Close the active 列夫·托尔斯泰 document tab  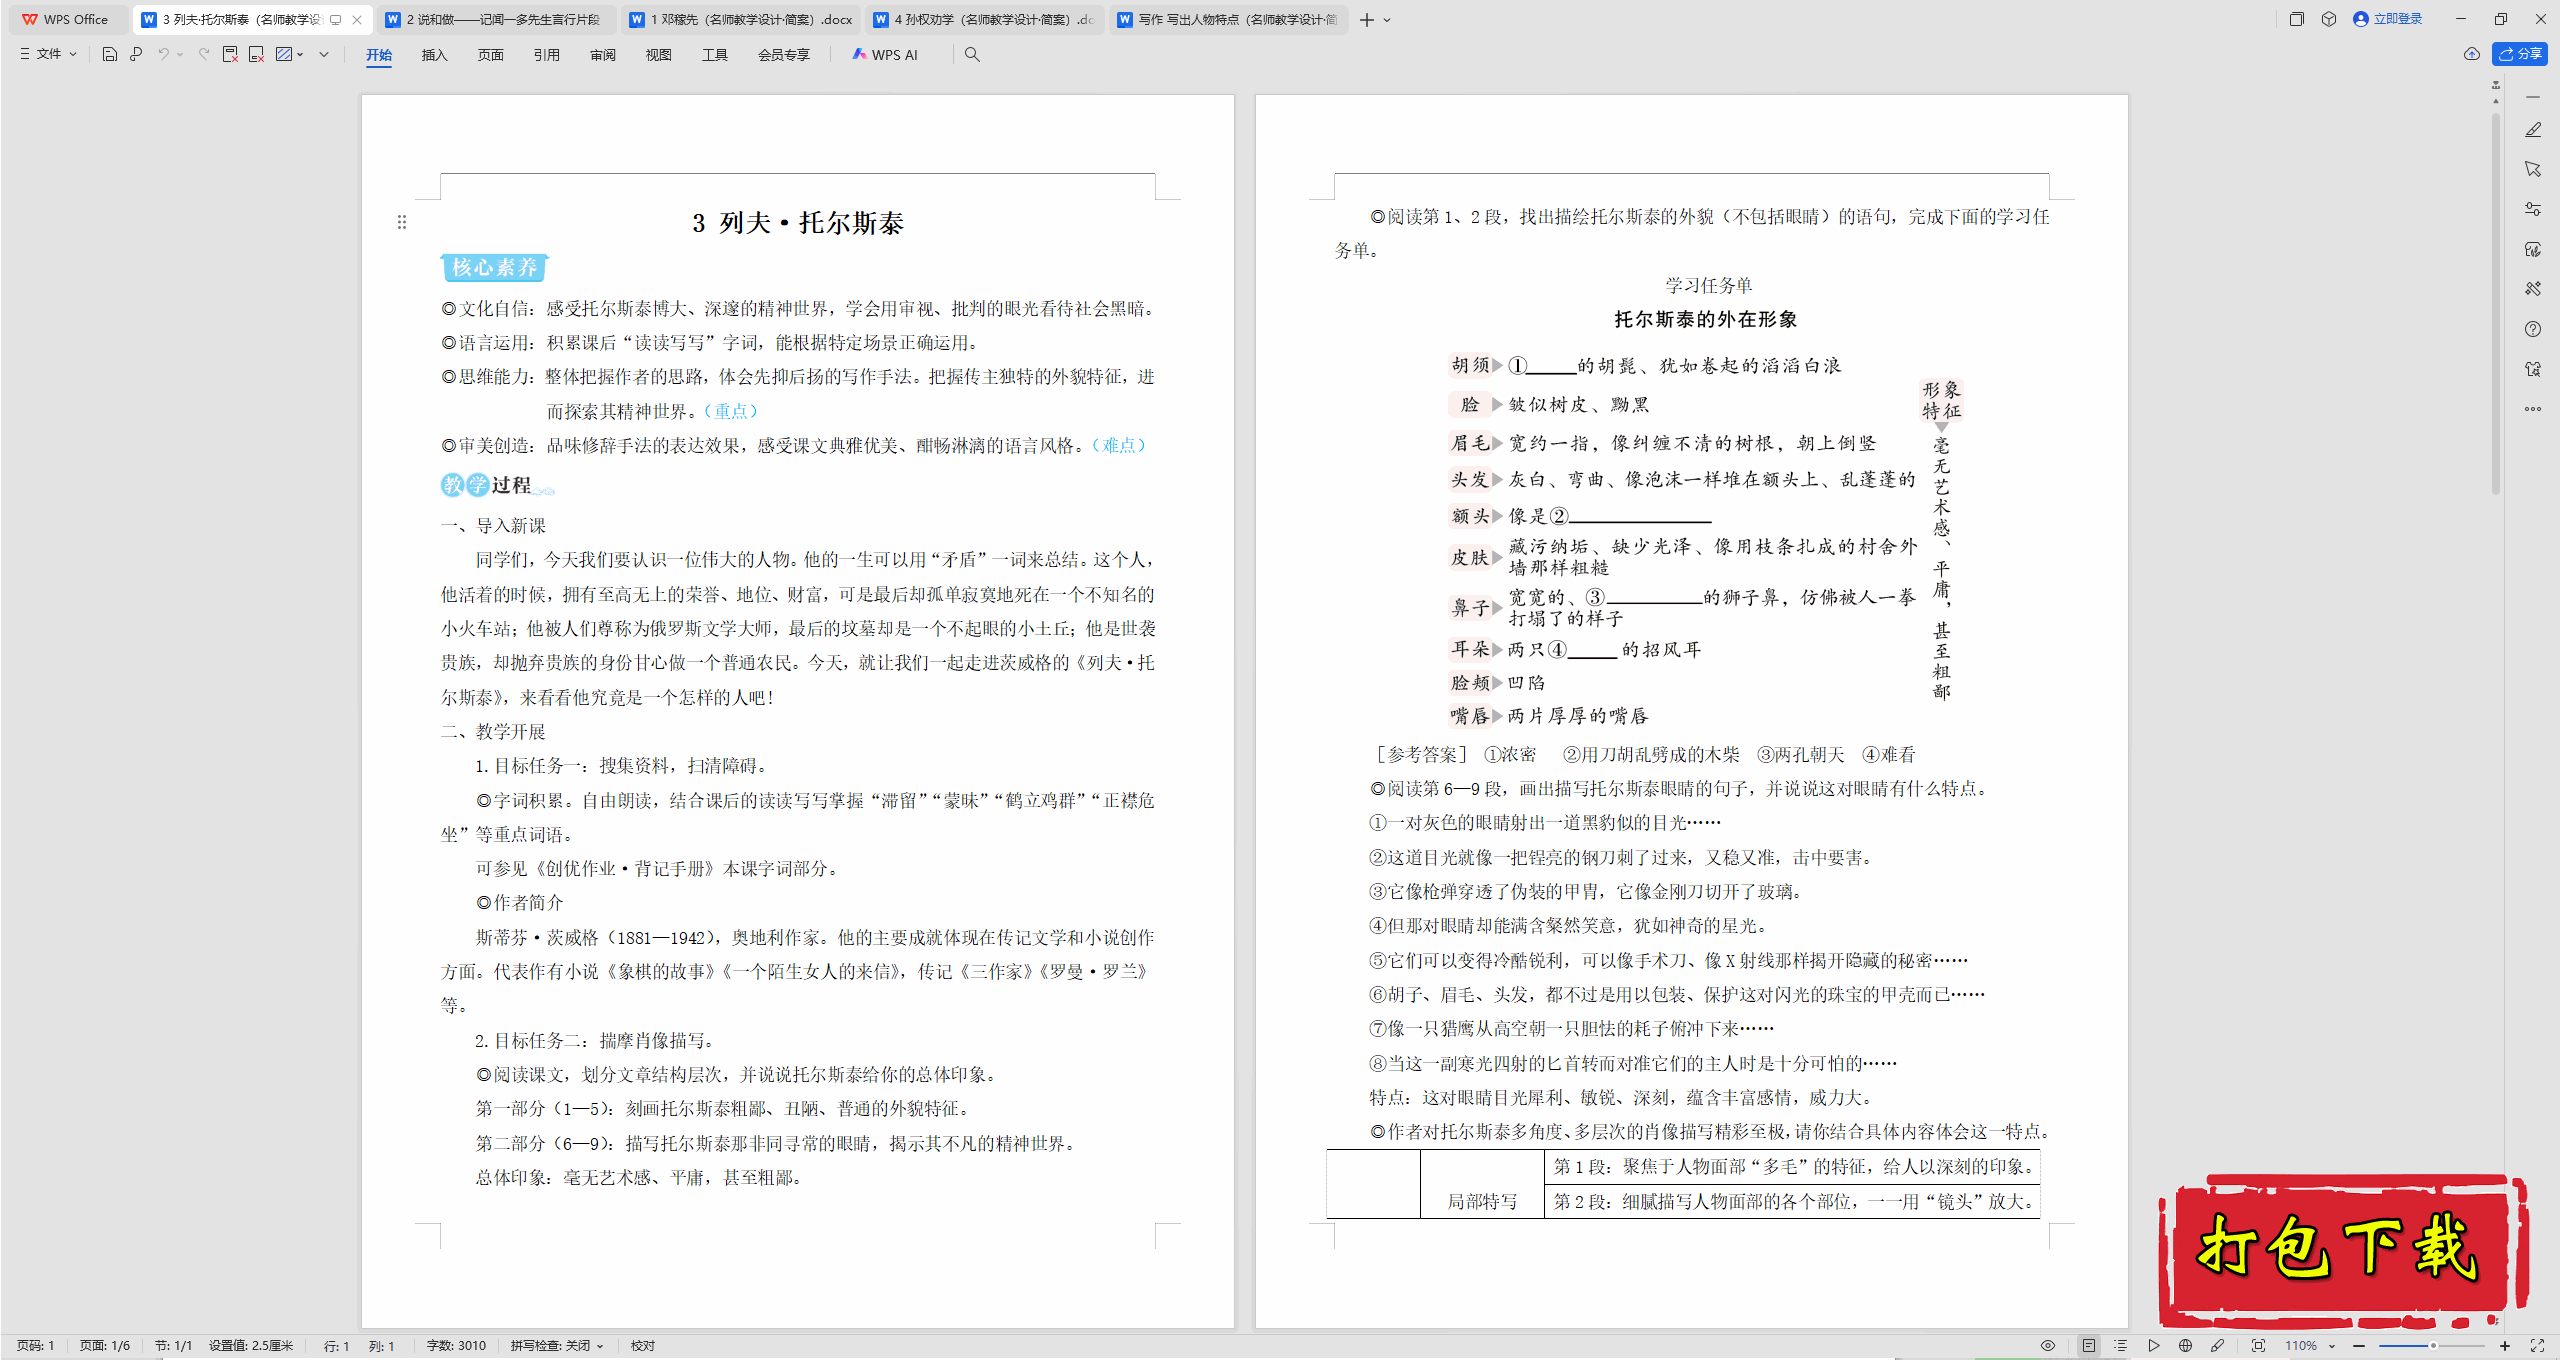pos(357,19)
